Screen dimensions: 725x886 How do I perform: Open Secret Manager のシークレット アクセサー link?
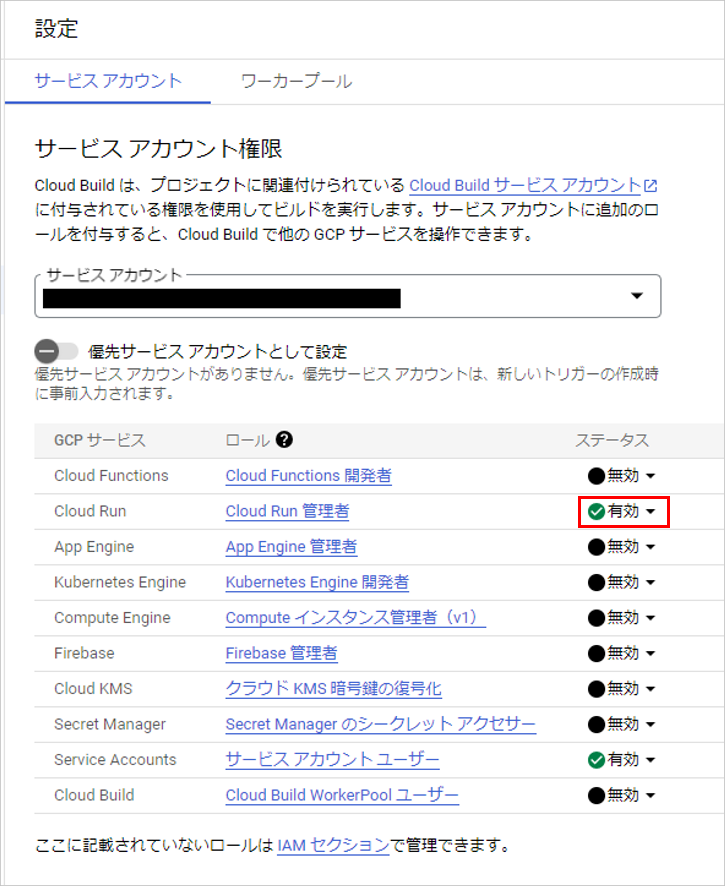click(x=380, y=724)
